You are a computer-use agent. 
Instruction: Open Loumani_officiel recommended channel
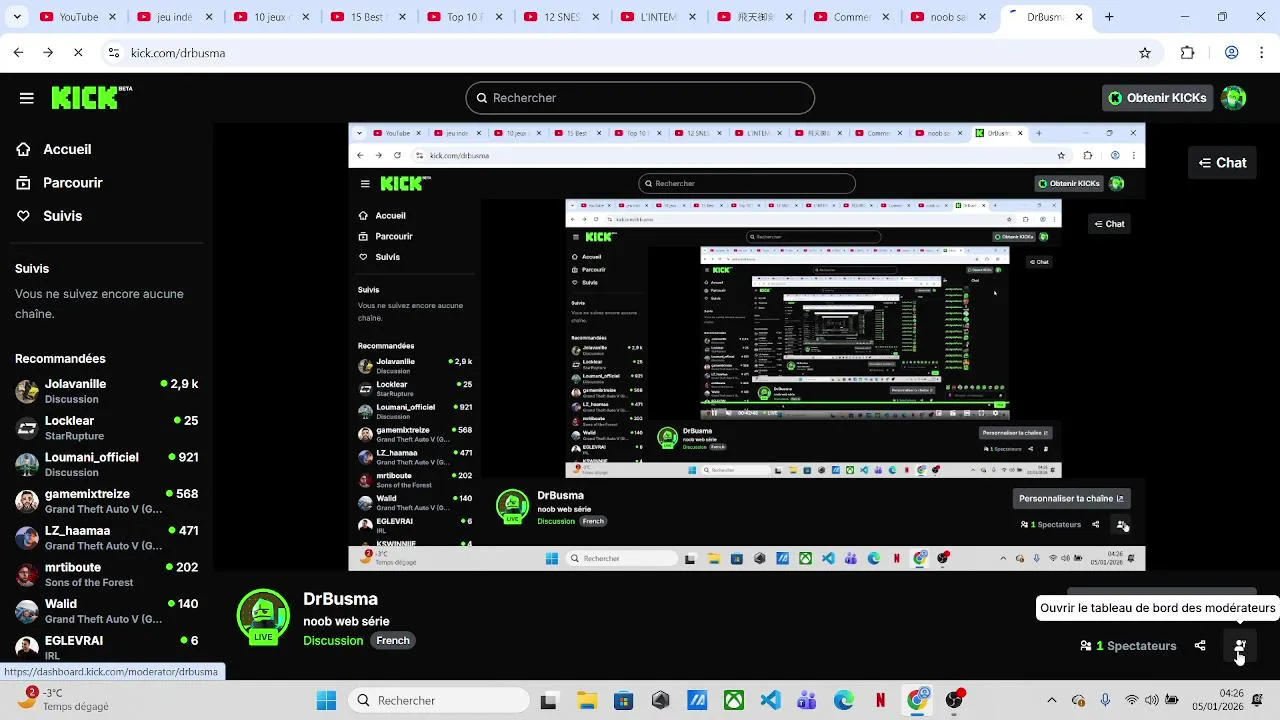107,464
